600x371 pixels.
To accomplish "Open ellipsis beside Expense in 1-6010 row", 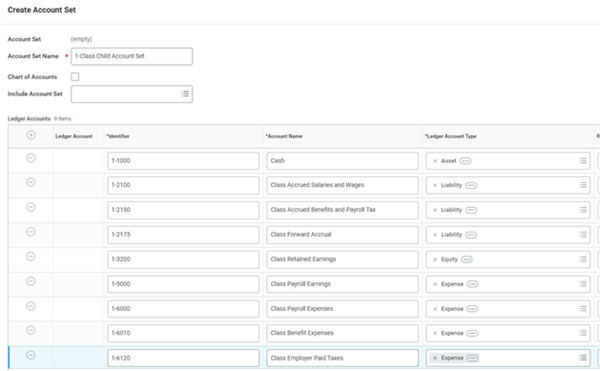I will point(472,334).
